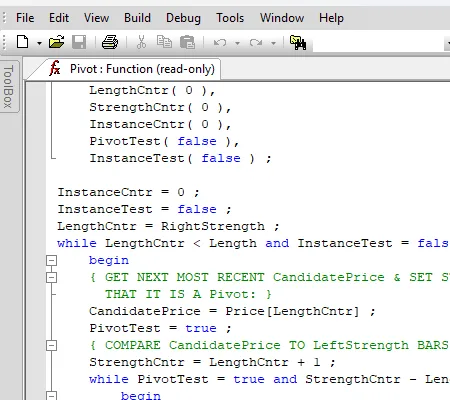Open the New document dropdown arrow
Image resolution: width=450 pixels, height=400 pixels.
tap(39, 43)
